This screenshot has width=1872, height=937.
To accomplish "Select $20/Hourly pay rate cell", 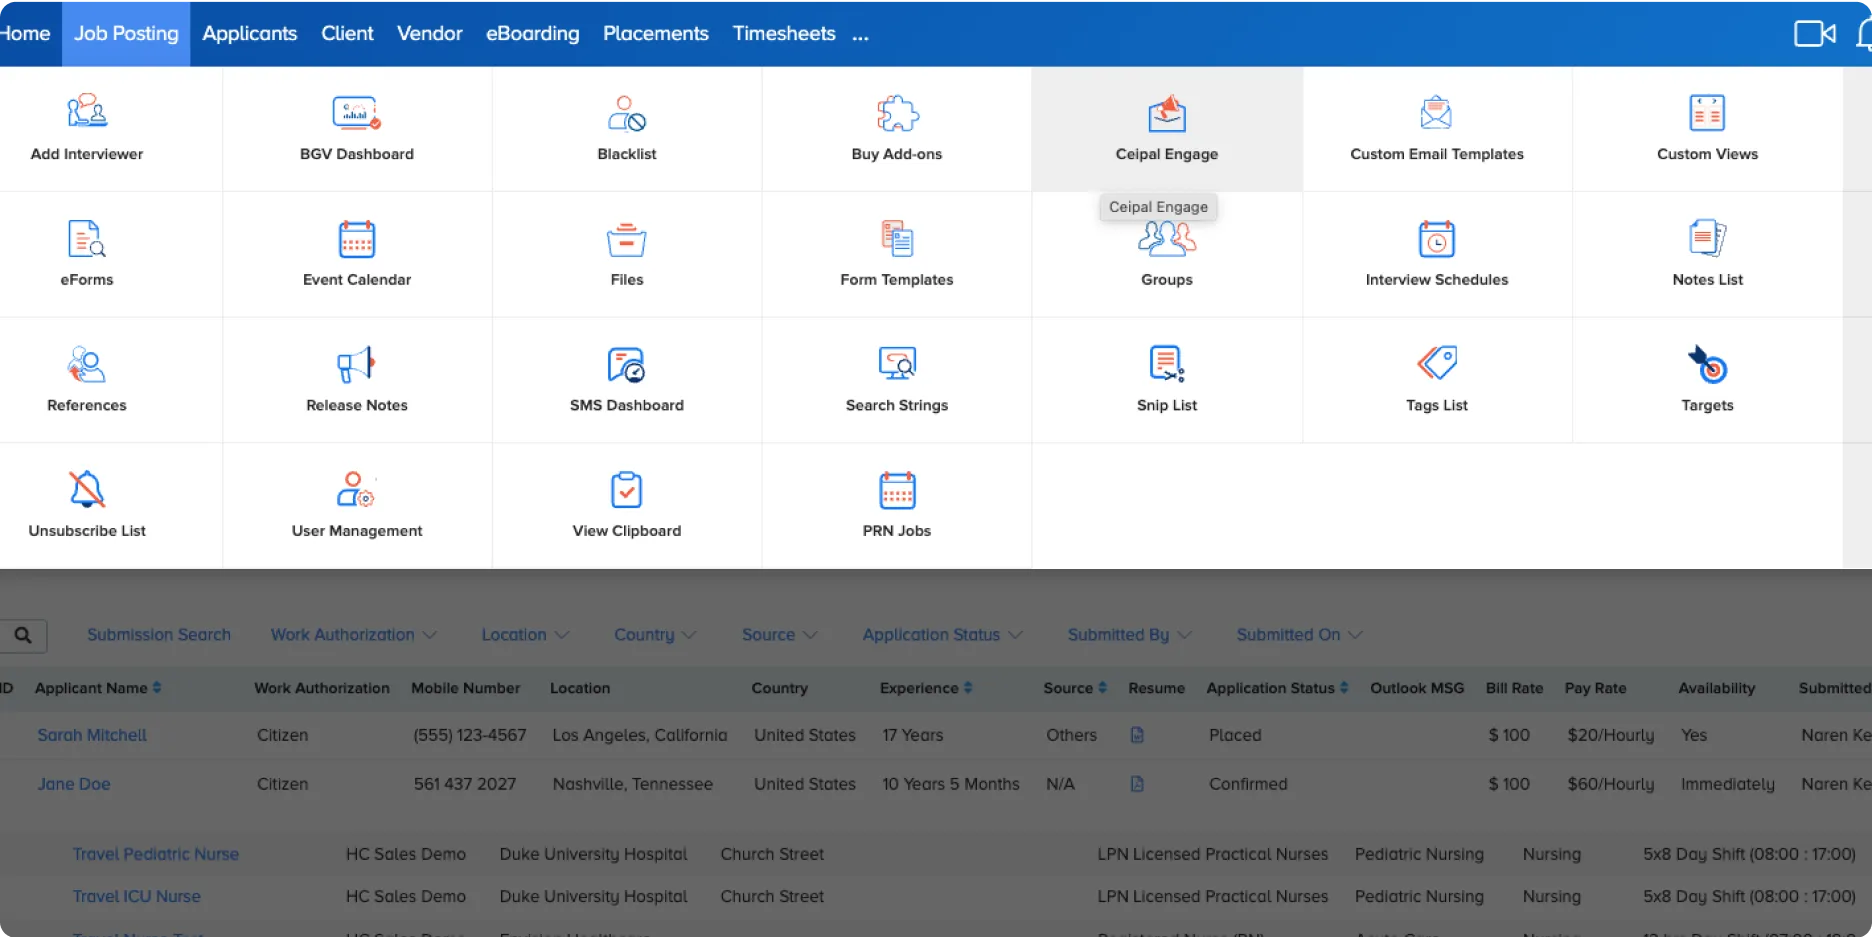I will tap(1611, 735).
